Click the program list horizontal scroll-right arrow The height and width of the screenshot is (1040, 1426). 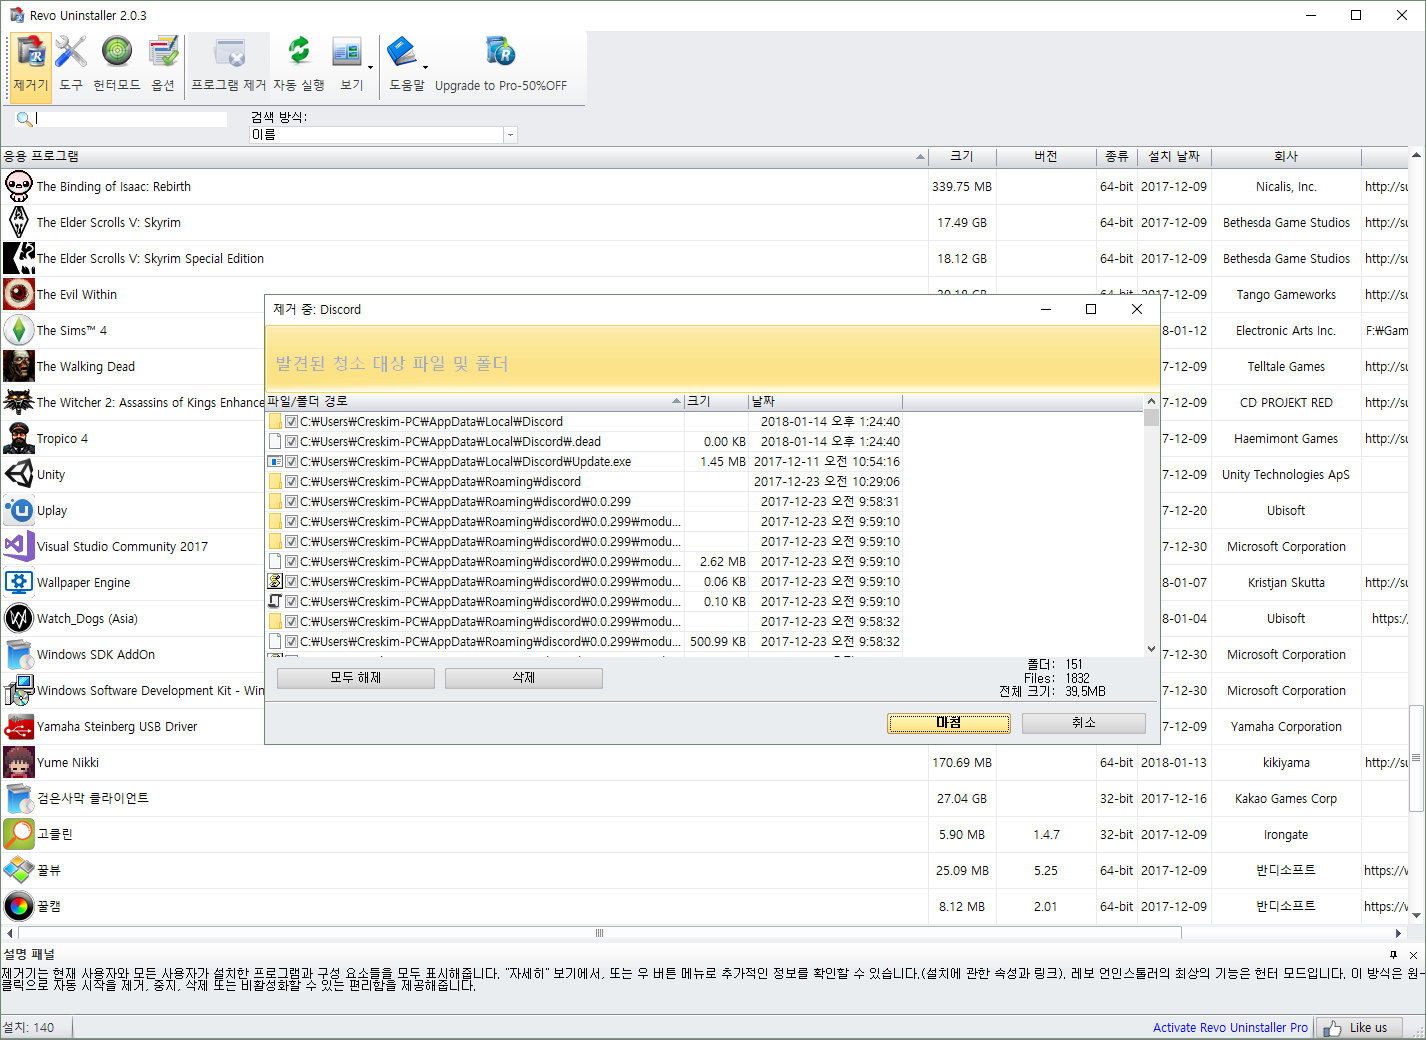1399,933
